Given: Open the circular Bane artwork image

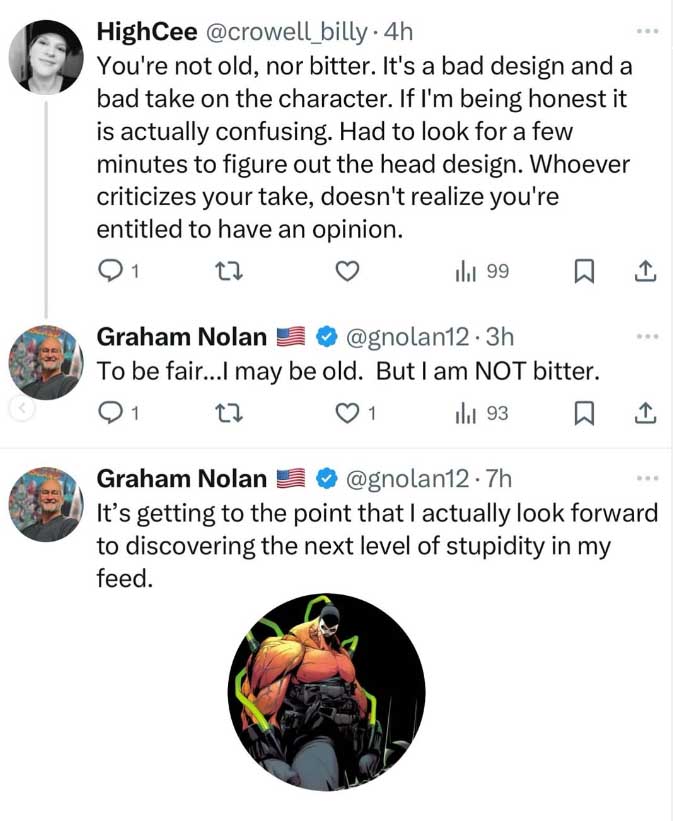Looking at the screenshot, I should pyautogui.click(x=326, y=692).
